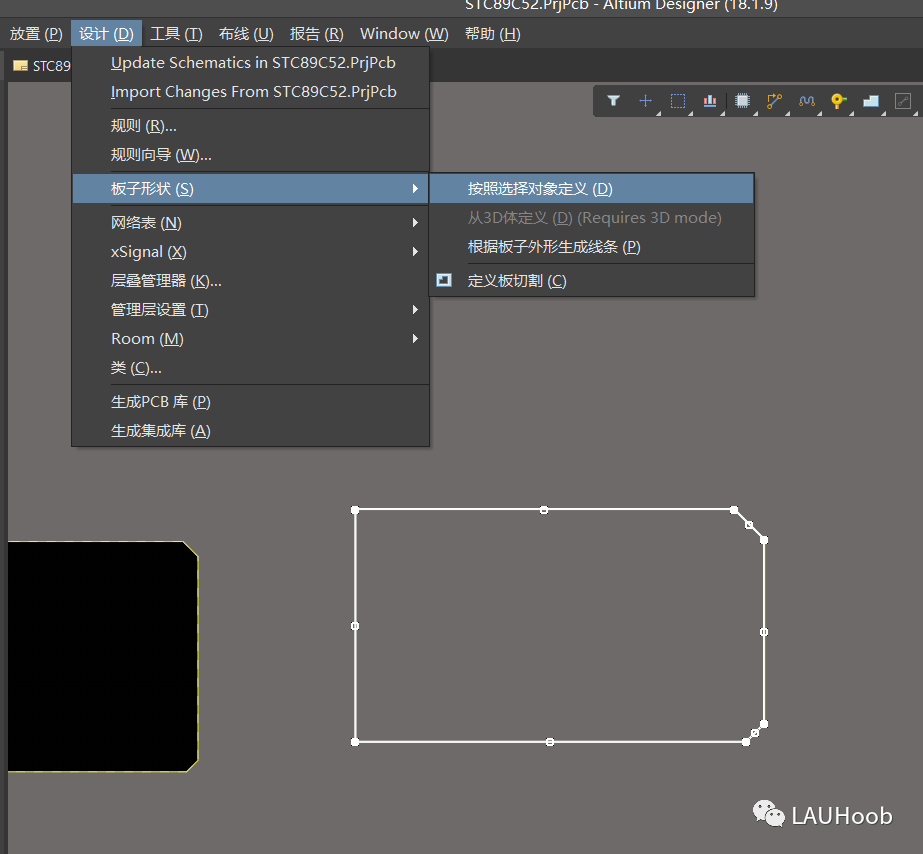This screenshot has height=854, width=923.
Task: Open the 布线 (U) menu
Action: tap(246, 34)
